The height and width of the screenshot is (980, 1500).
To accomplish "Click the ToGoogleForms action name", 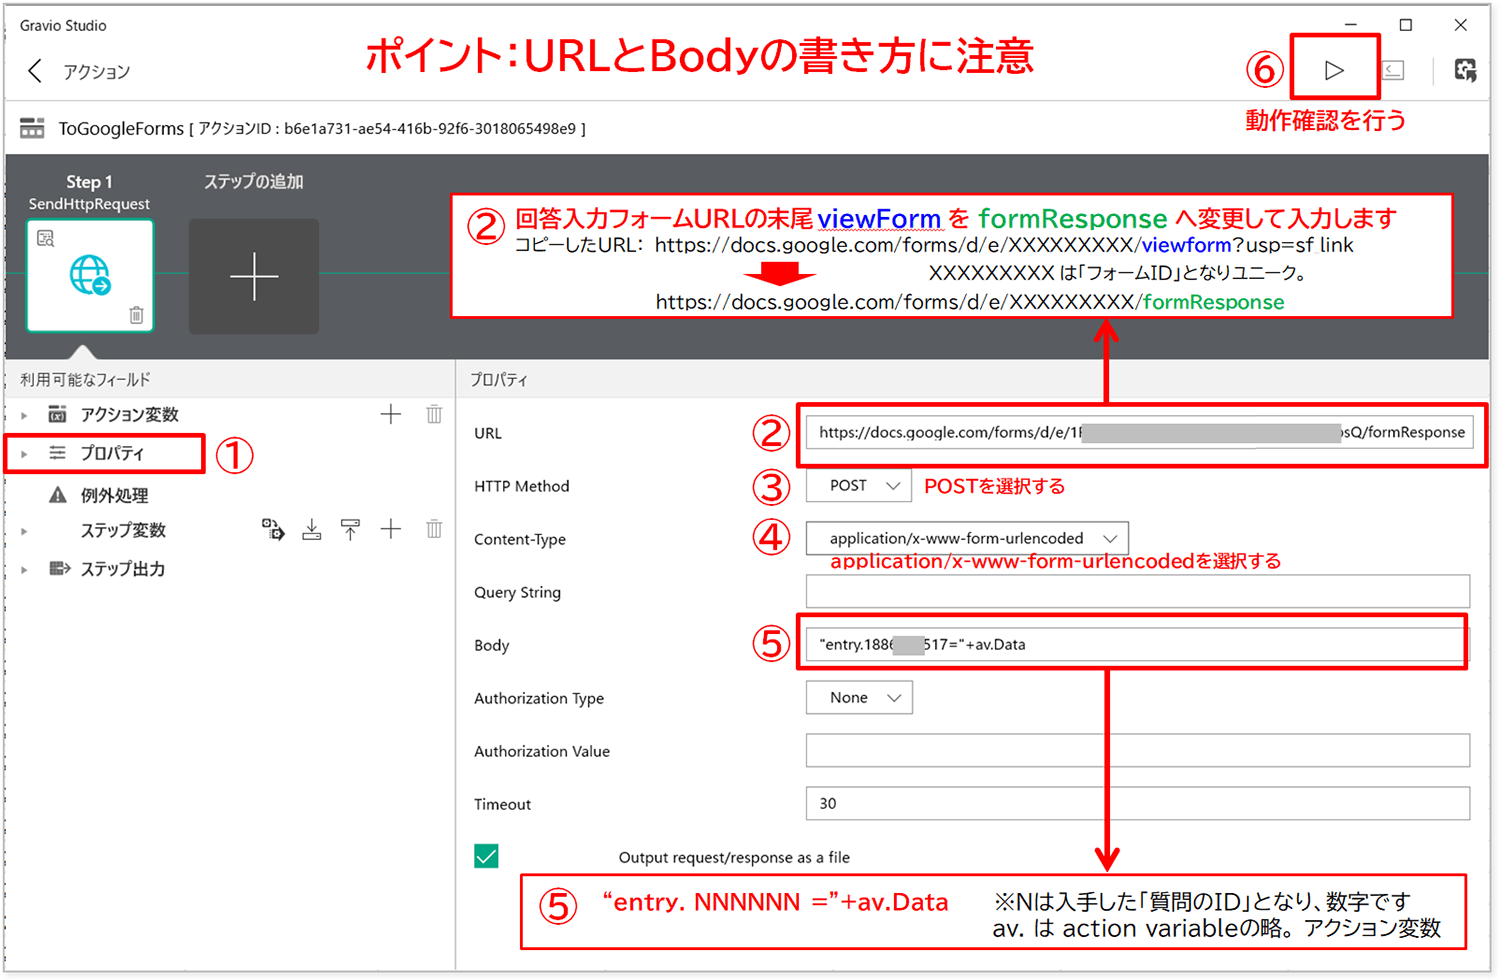I will click(x=121, y=129).
